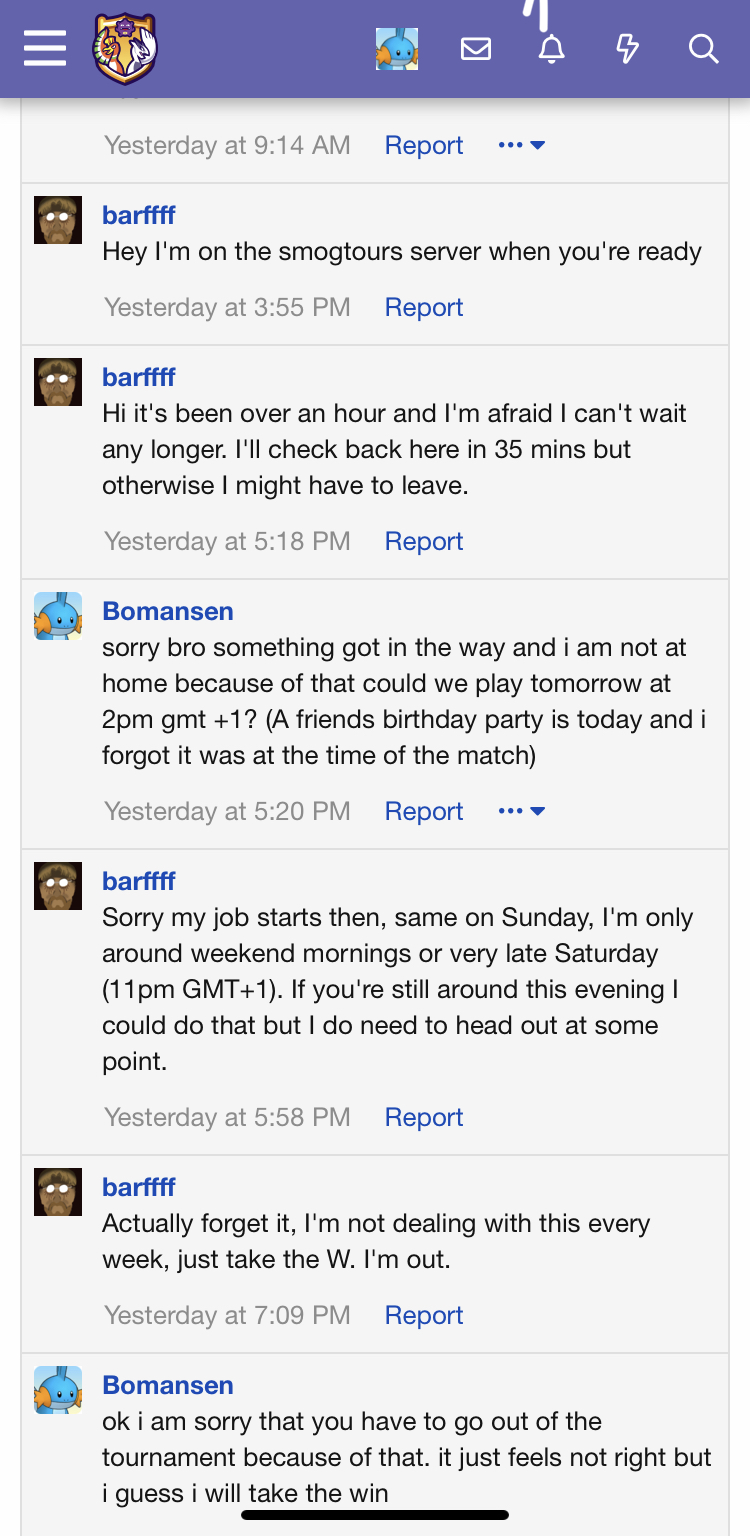Tap the home indicator bar at bottom
The height and width of the screenshot is (1536, 750).
(375, 1515)
